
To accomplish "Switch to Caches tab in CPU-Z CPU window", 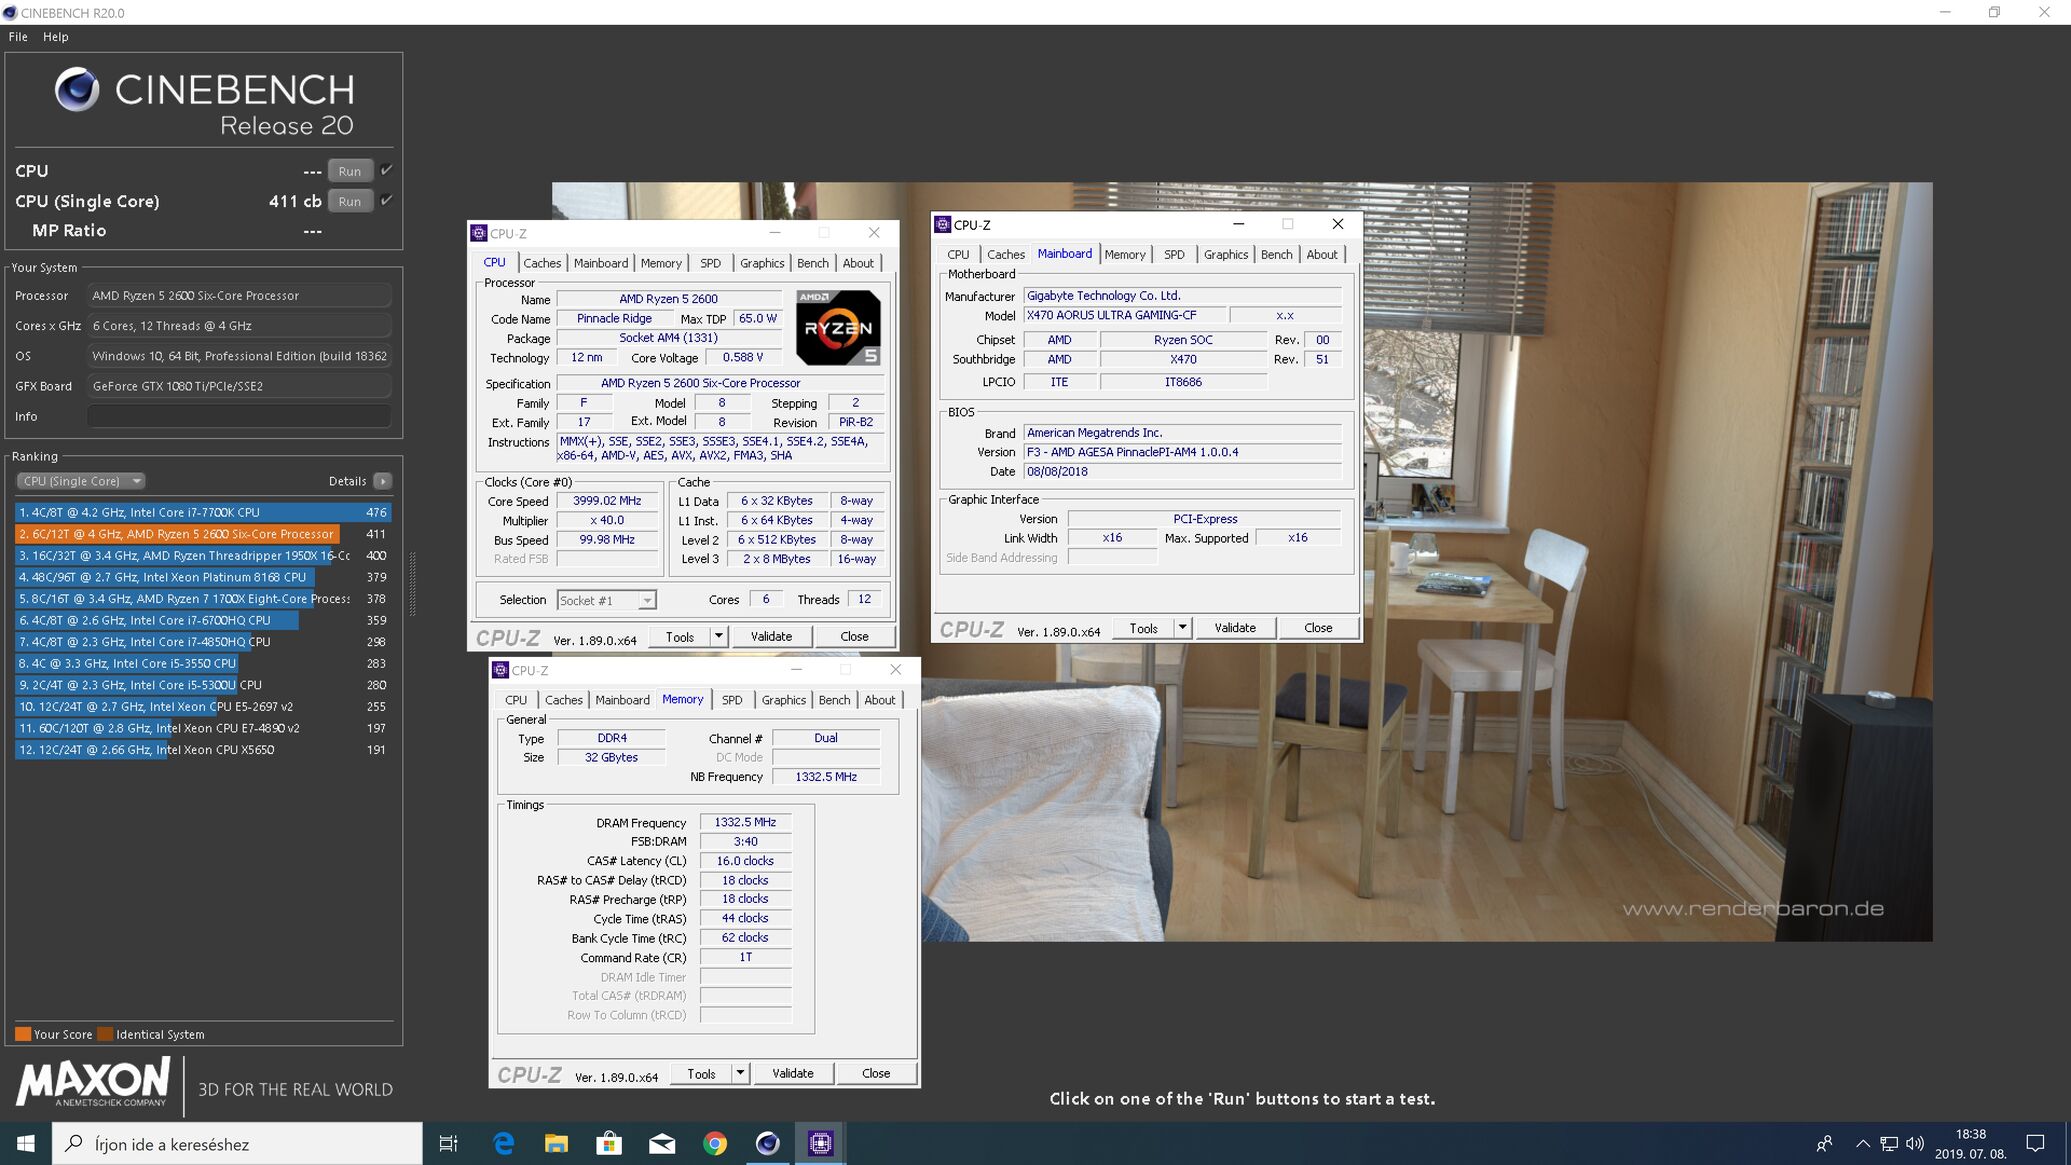I will coord(542,263).
